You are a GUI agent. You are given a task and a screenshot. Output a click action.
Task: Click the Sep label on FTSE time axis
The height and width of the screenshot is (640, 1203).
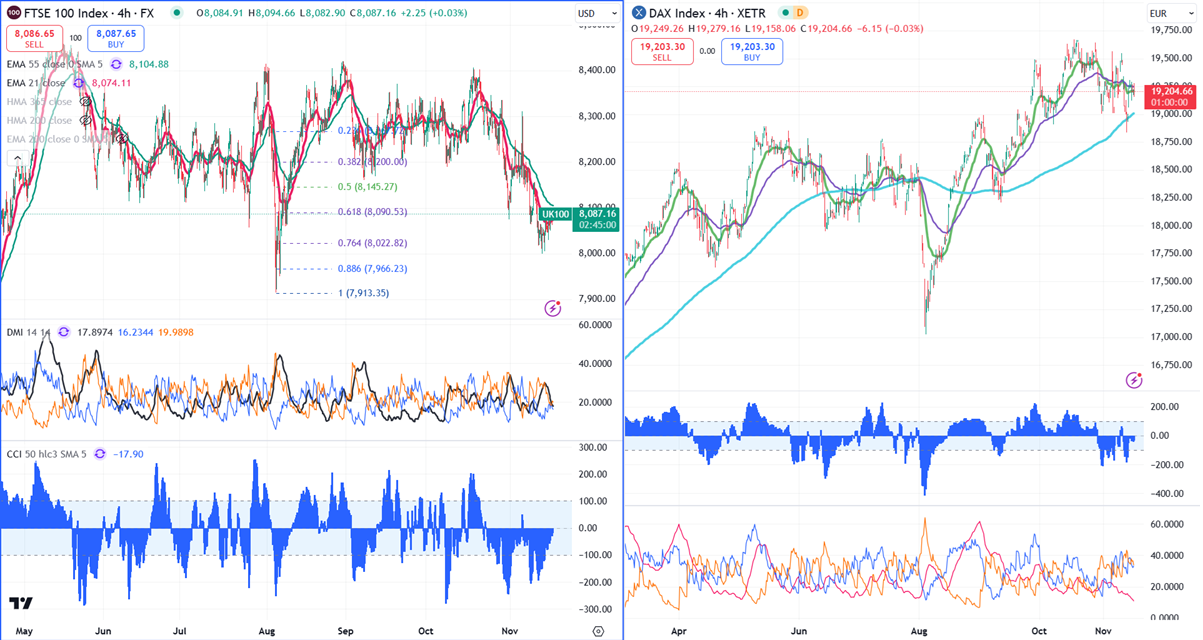pyautogui.click(x=346, y=631)
